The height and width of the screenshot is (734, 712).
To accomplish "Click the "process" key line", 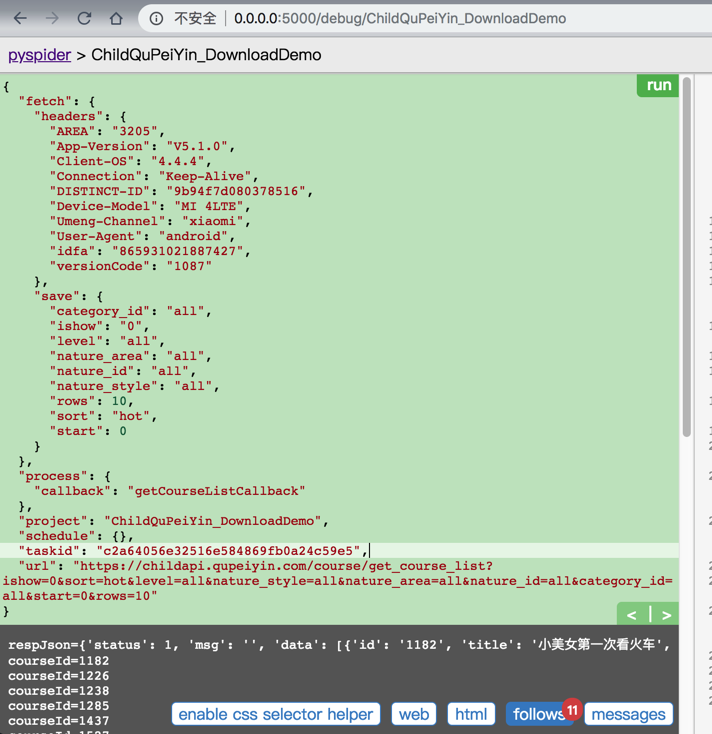I will click(x=65, y=476).
